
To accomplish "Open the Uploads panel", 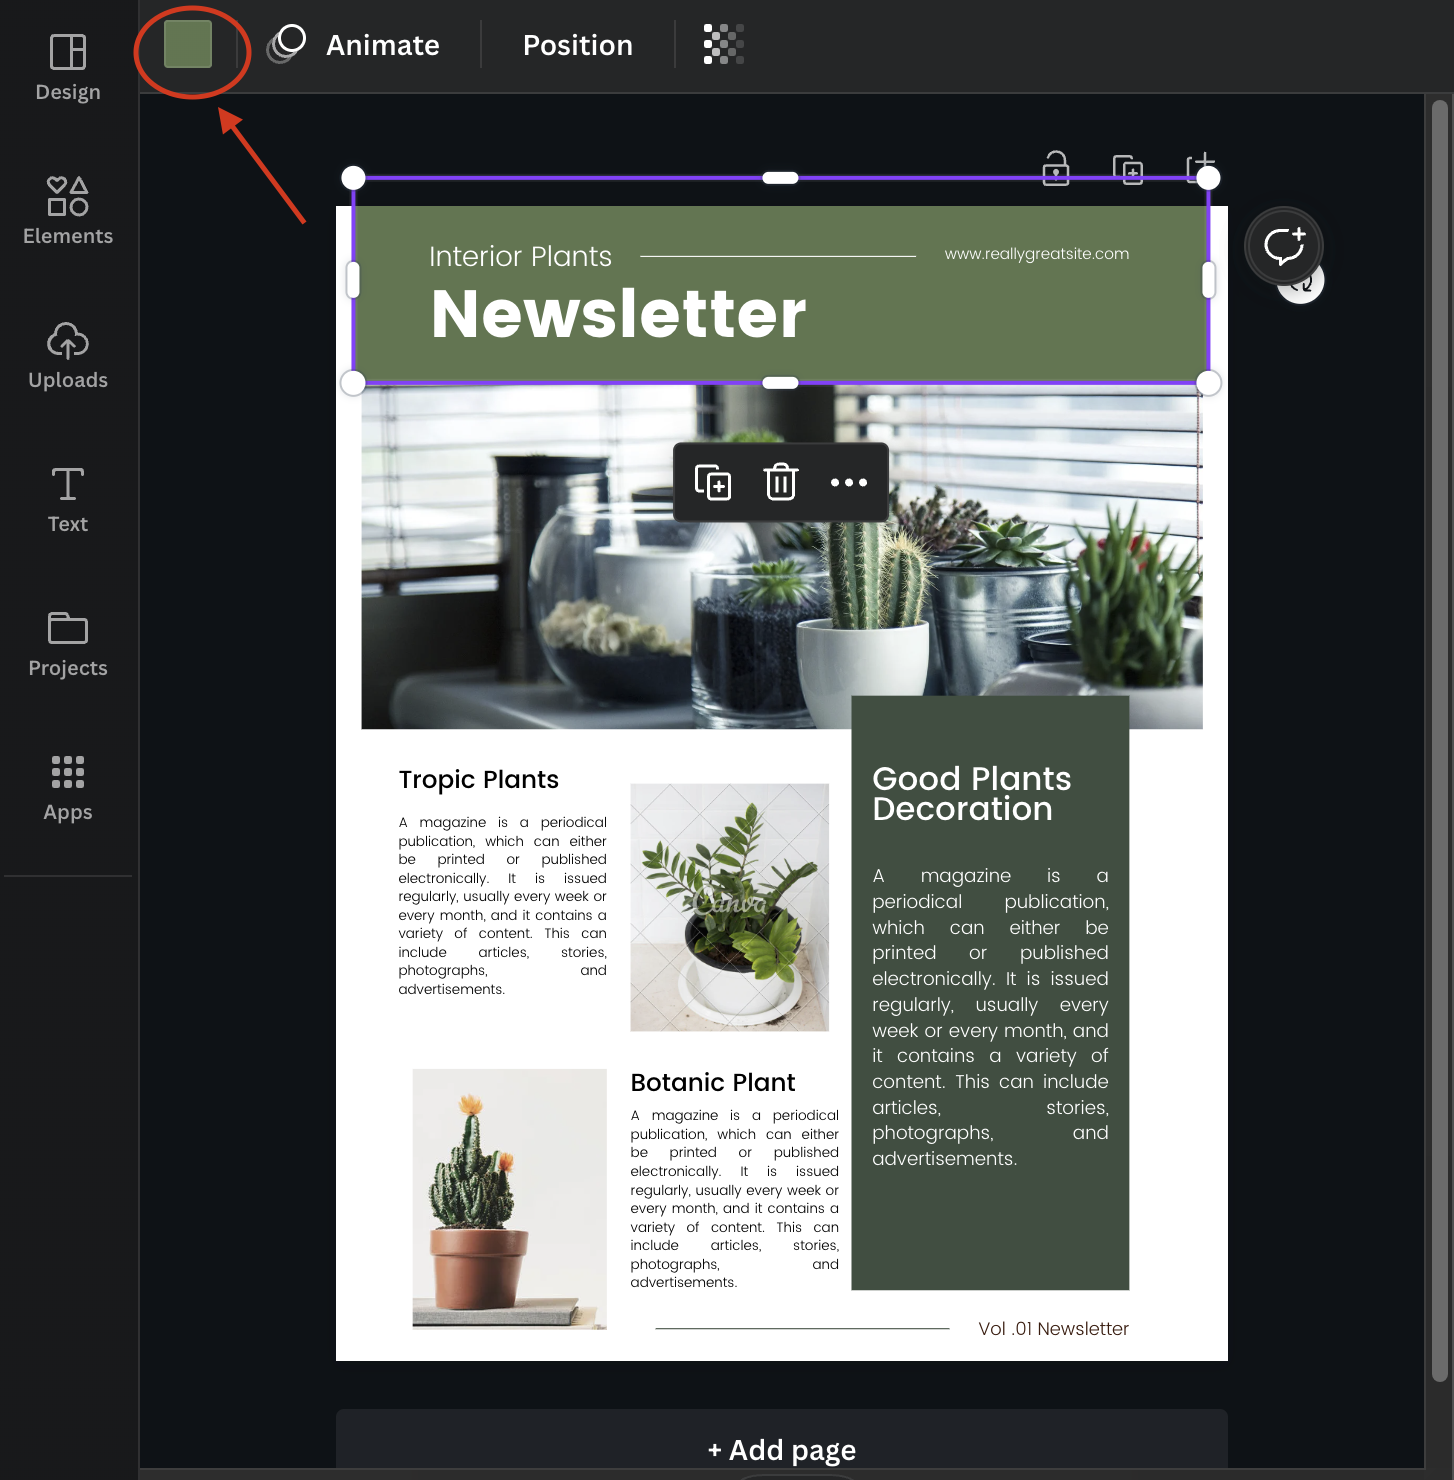I will coord(68,355).
